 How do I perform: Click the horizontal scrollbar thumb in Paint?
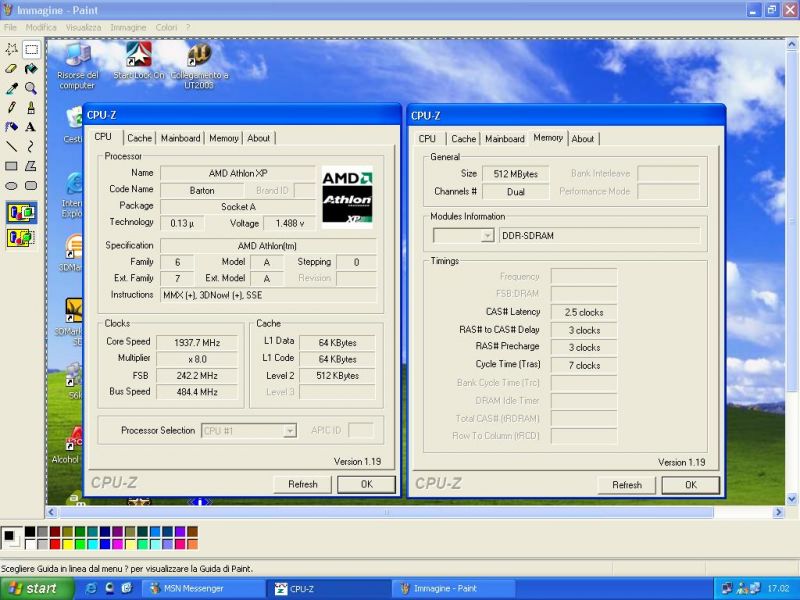coord(386,512)
